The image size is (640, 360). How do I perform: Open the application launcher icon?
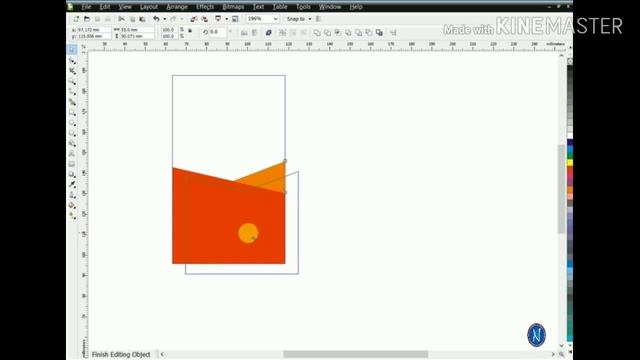coord(218,19)
